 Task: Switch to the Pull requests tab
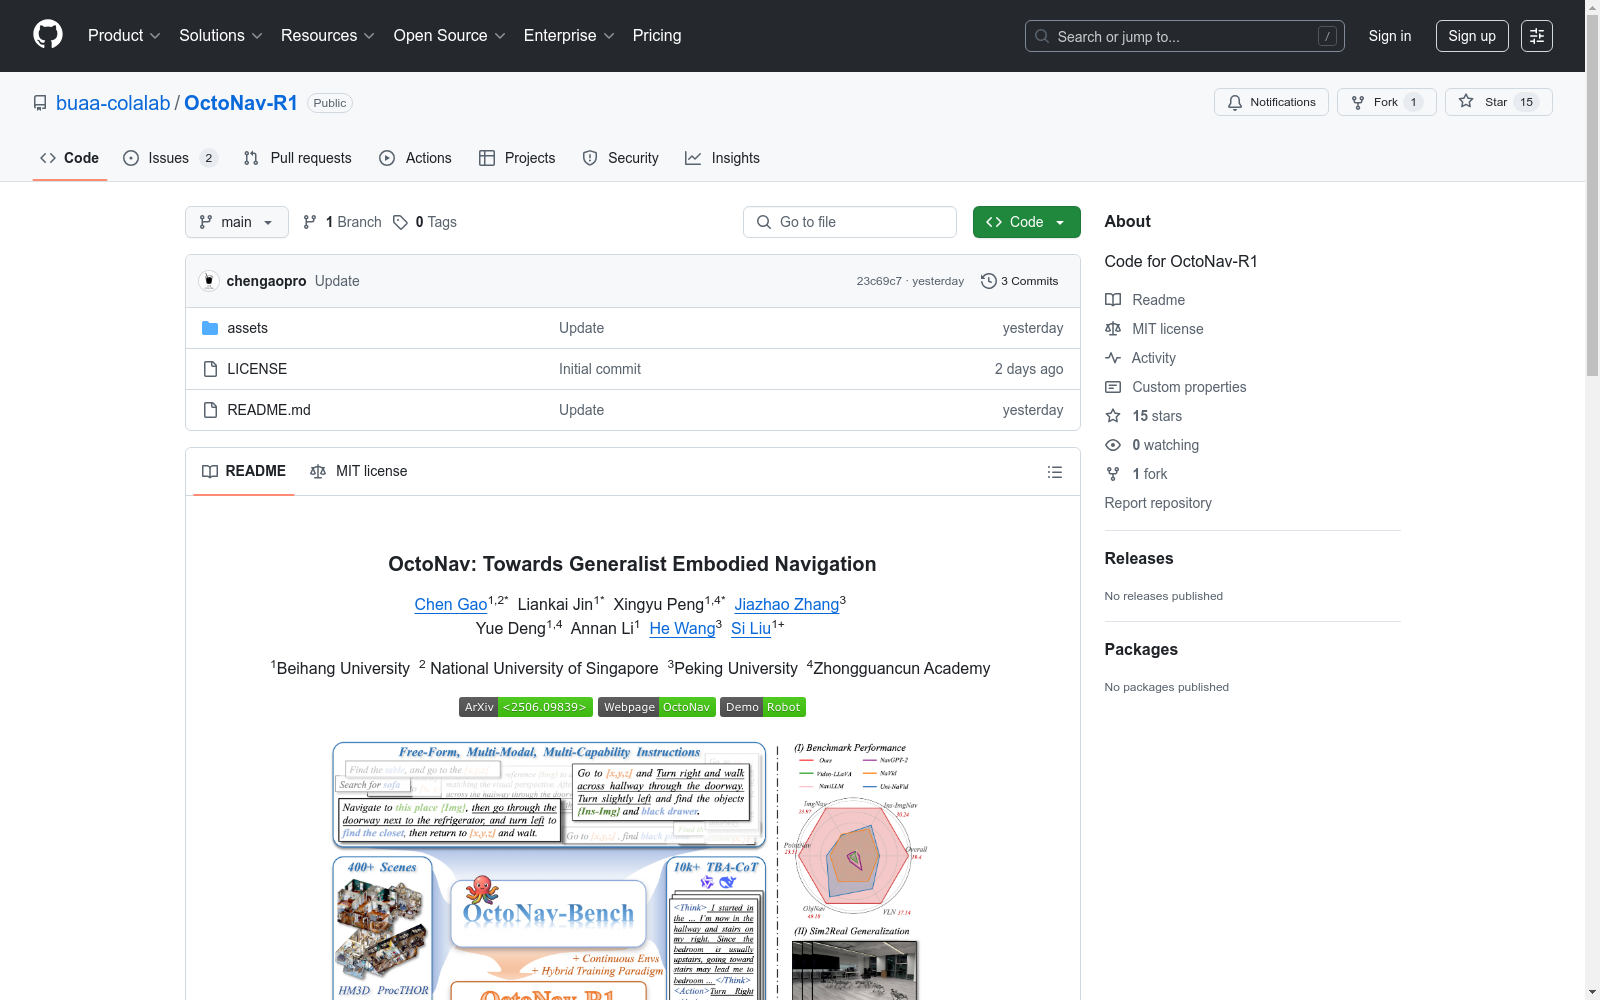pos(297,158)
